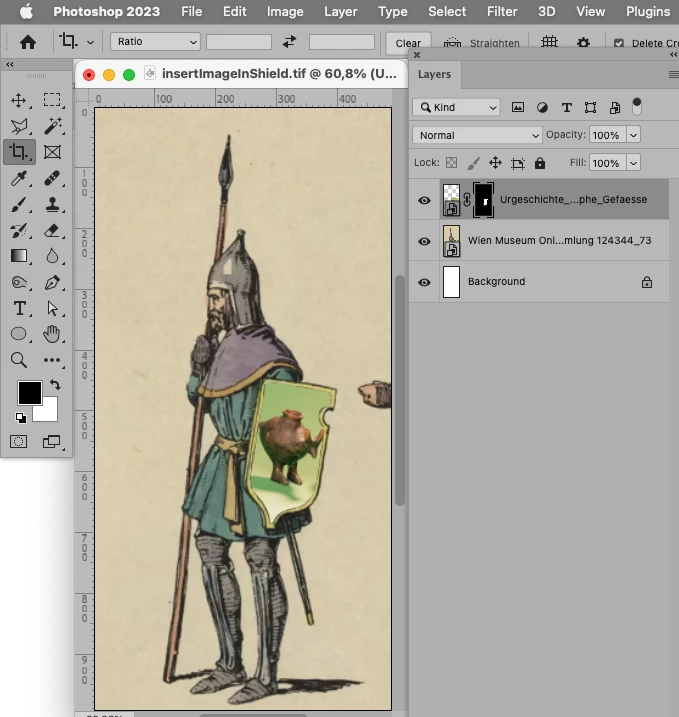Switch to the Layers panel tab
679x717 pixels.
(434, 74)
